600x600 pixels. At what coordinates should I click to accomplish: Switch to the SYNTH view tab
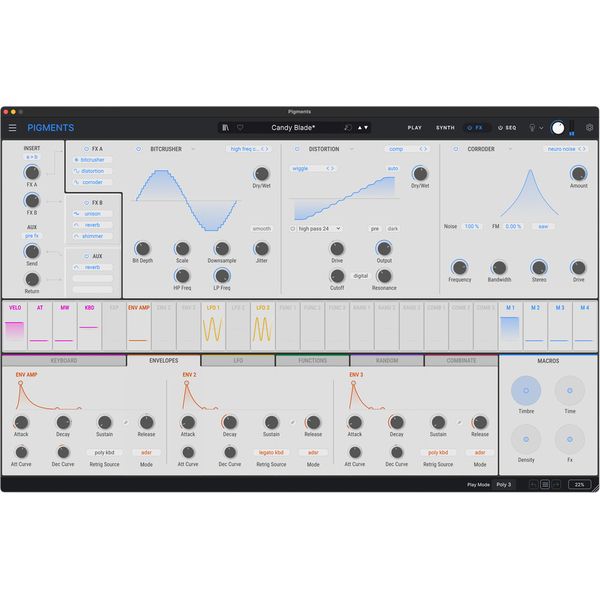coord(445,128)
